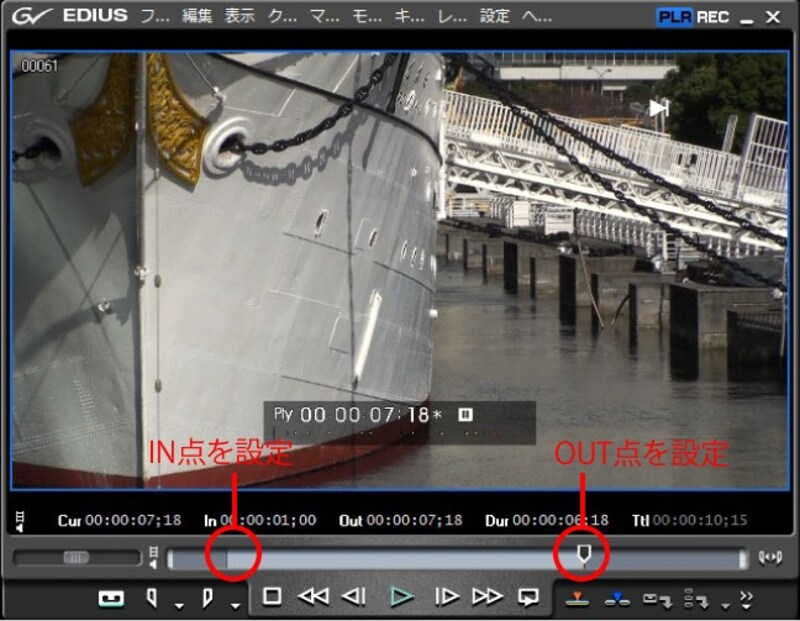Click the deck controller cassette icon

111,598
